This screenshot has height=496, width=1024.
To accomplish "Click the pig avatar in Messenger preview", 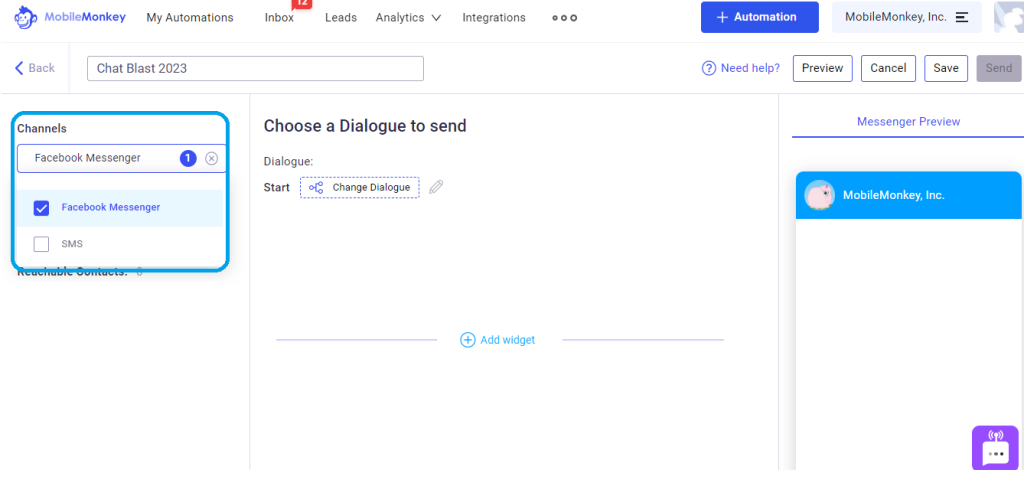I will [x=819, y=194].
